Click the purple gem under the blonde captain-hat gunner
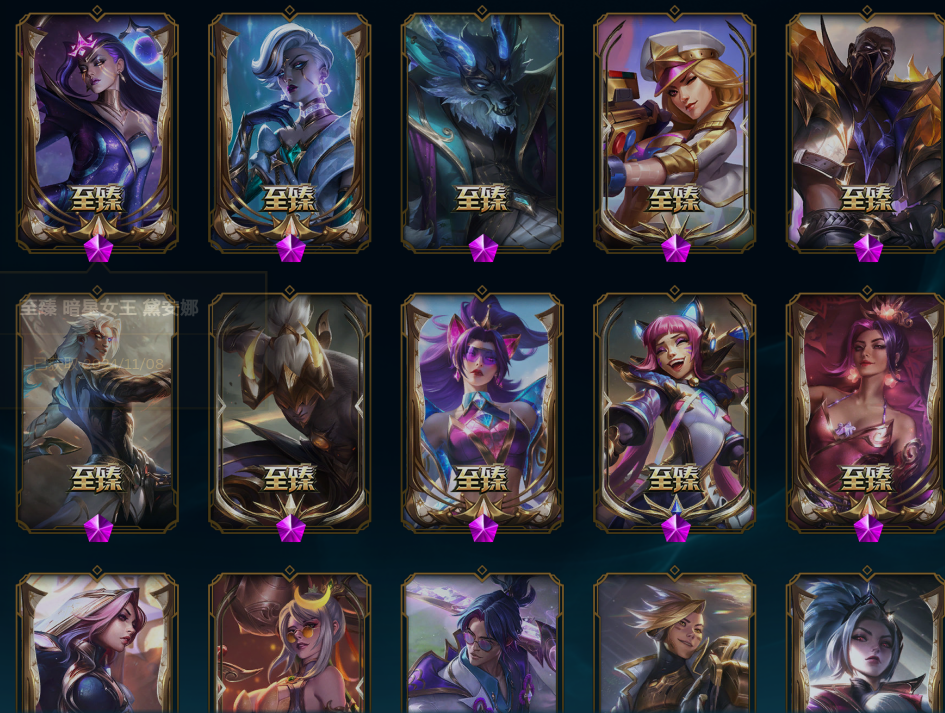 [x=676, y=248]
